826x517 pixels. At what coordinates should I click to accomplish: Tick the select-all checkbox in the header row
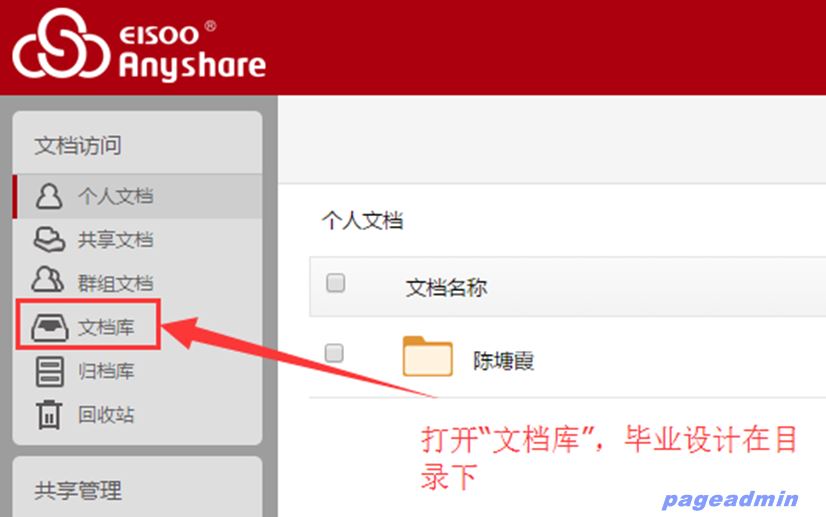click(x=336, y=283)
